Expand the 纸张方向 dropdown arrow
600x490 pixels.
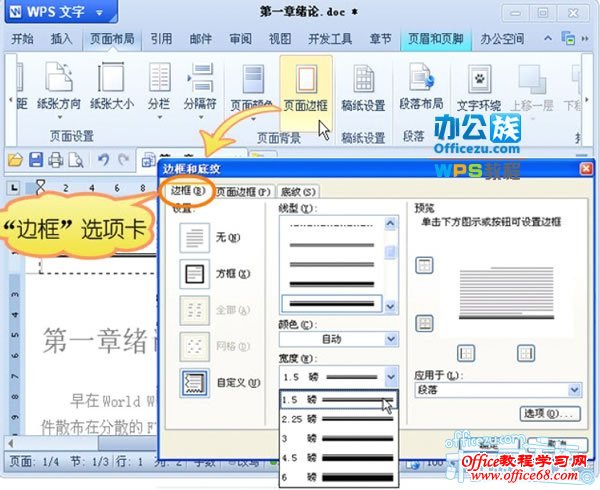[59, 117]
